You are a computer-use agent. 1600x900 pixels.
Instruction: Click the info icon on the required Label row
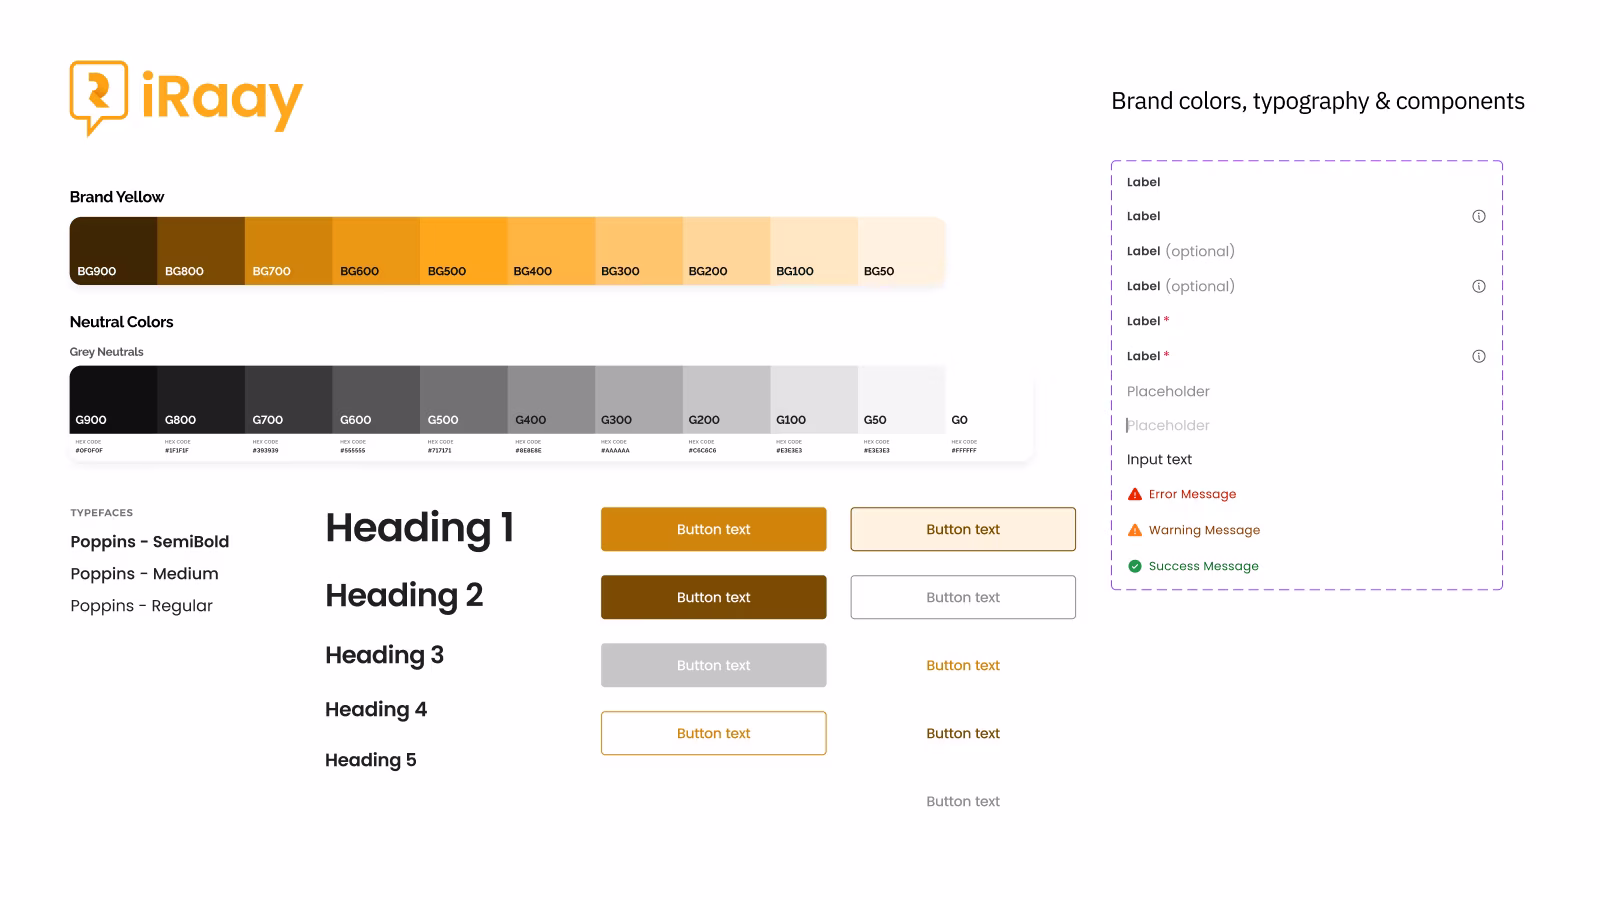pos(1479,356)
